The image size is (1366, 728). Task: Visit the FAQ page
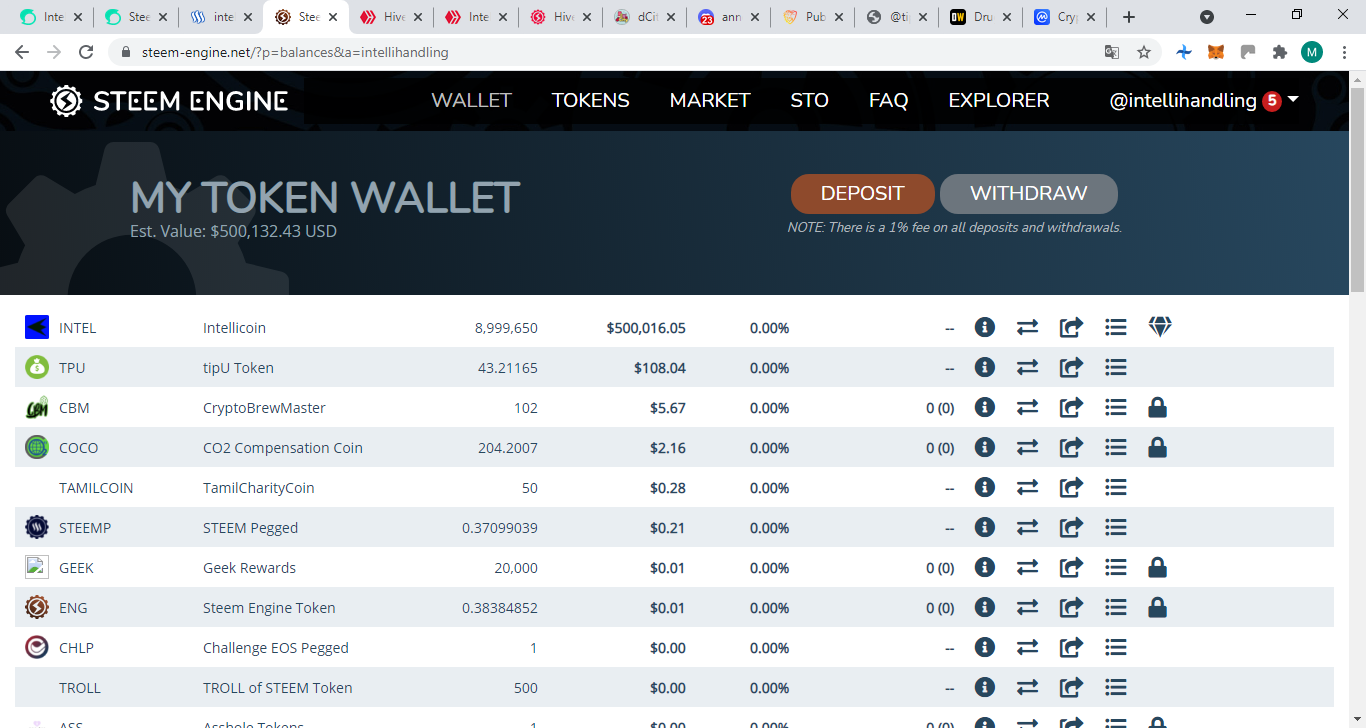pos(888,100)
